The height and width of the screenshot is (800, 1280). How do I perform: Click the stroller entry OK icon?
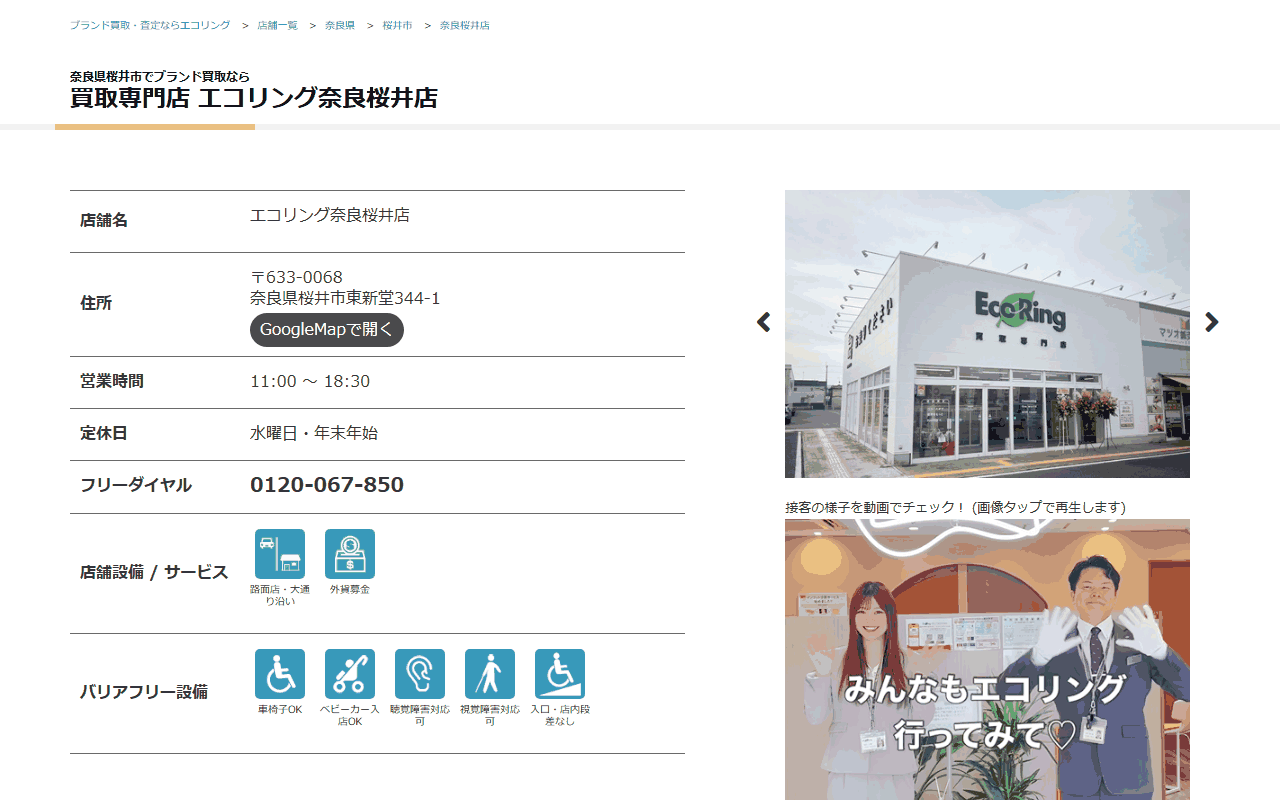tap(350, 674)
